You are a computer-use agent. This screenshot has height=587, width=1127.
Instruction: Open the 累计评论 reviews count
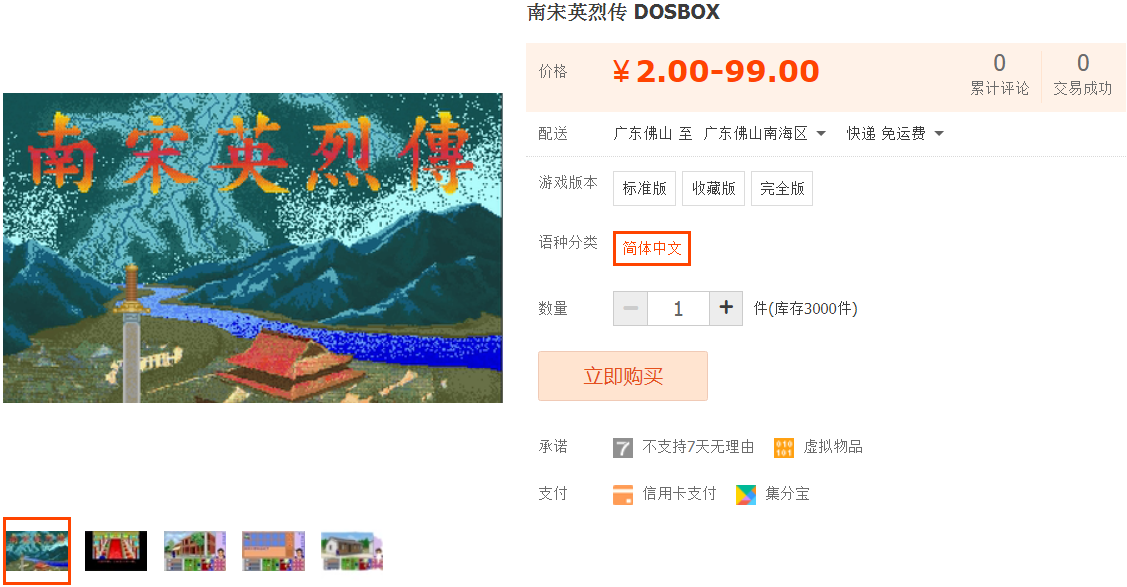click(x=999, y=75)
